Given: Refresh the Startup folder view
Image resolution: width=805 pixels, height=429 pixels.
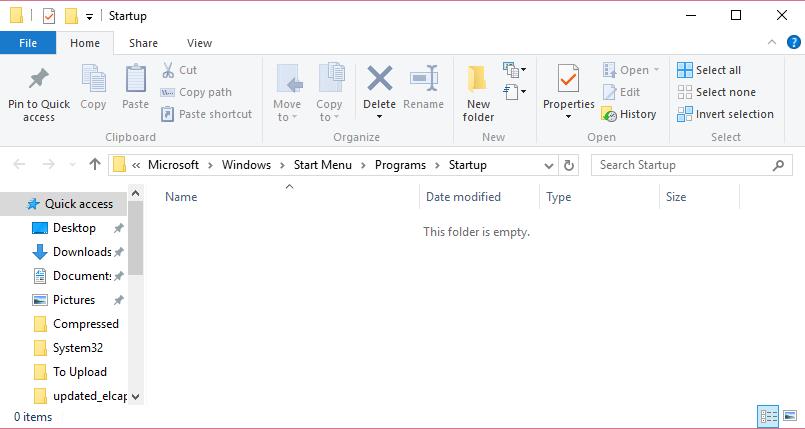Looking at the screenshot, I should coord(570,165).
